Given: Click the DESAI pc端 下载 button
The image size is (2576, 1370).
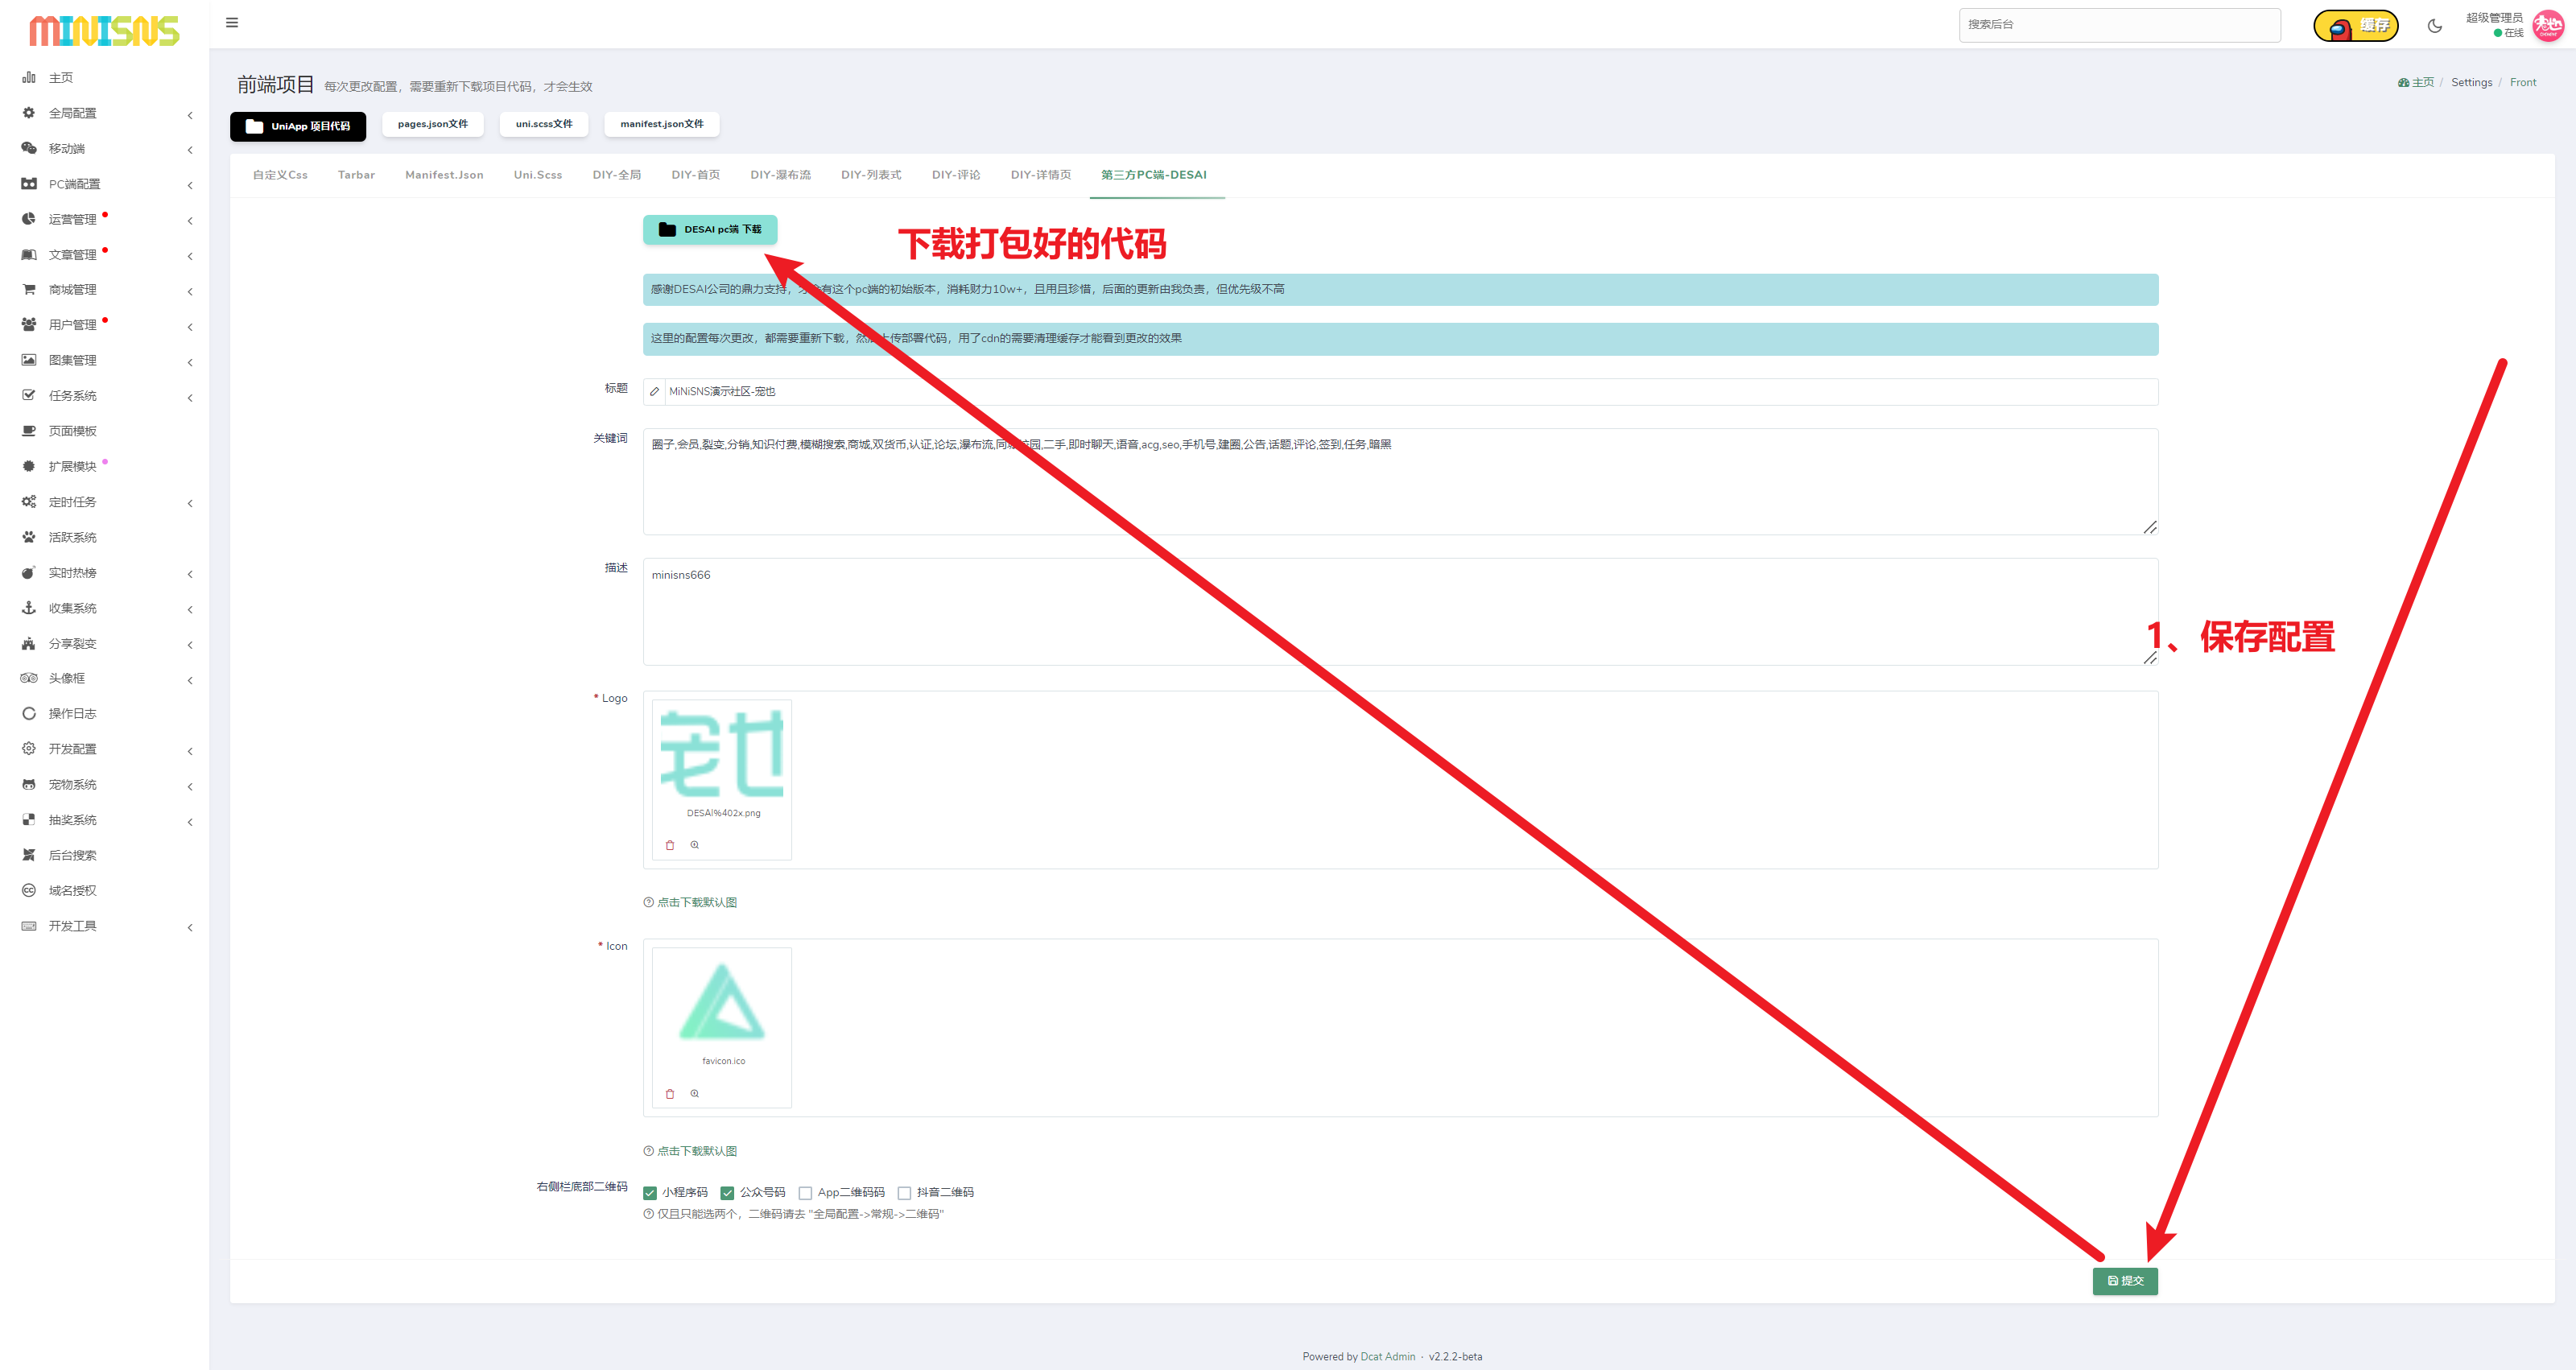Looking at the screenshot, I should [x=710, y=230].
